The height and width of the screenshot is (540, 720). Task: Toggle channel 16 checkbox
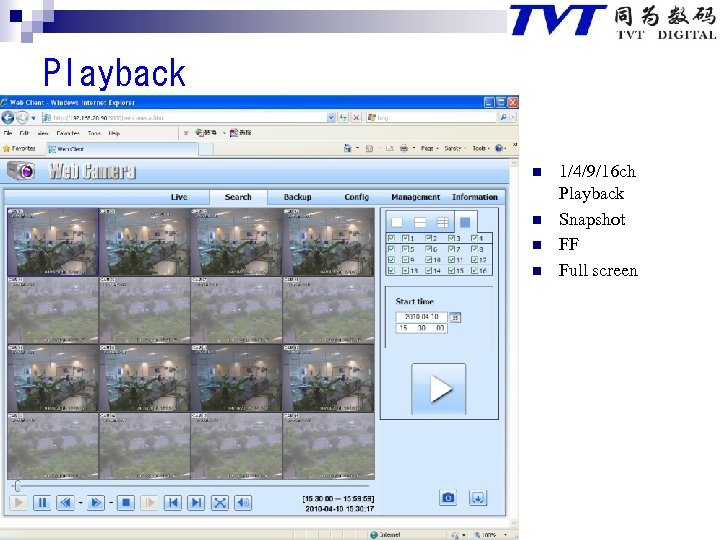pyautogui.click(x=474, y=270)
